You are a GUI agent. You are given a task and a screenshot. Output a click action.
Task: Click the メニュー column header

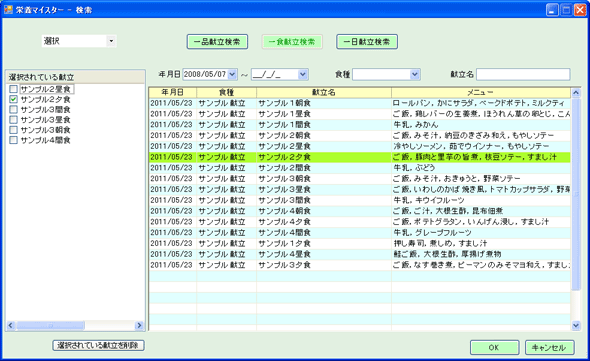[x=481, y=93]
